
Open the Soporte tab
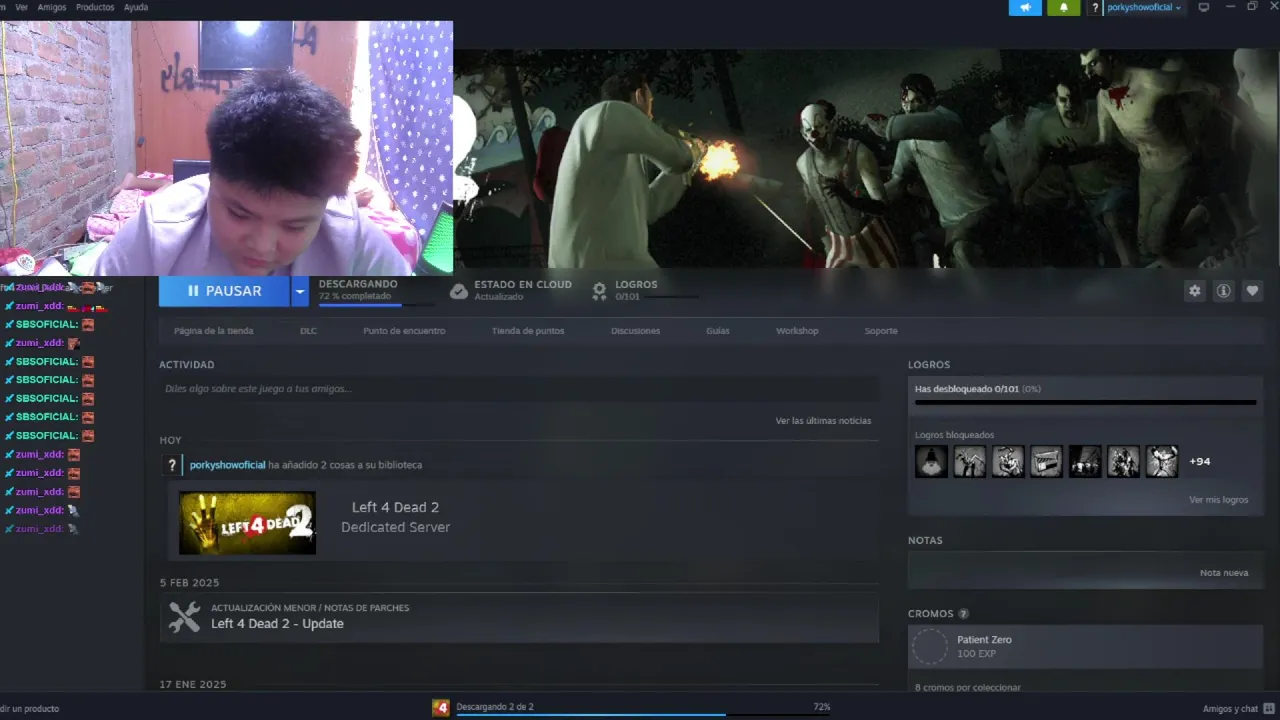click(881, 331)
